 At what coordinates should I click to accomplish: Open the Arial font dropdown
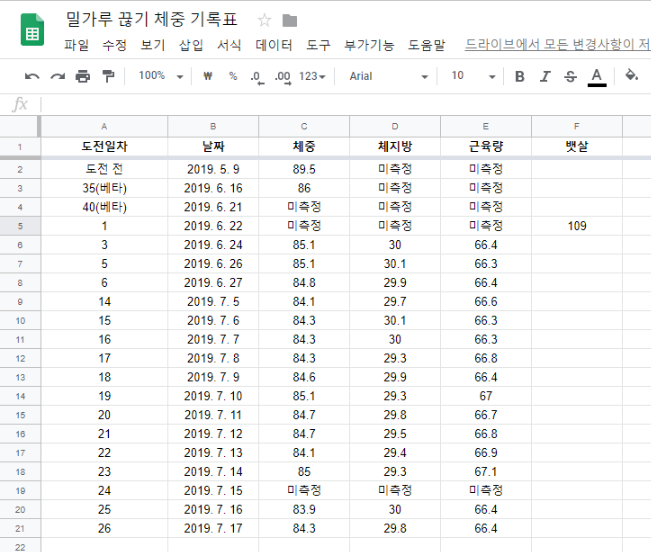(x=389, y=76)
